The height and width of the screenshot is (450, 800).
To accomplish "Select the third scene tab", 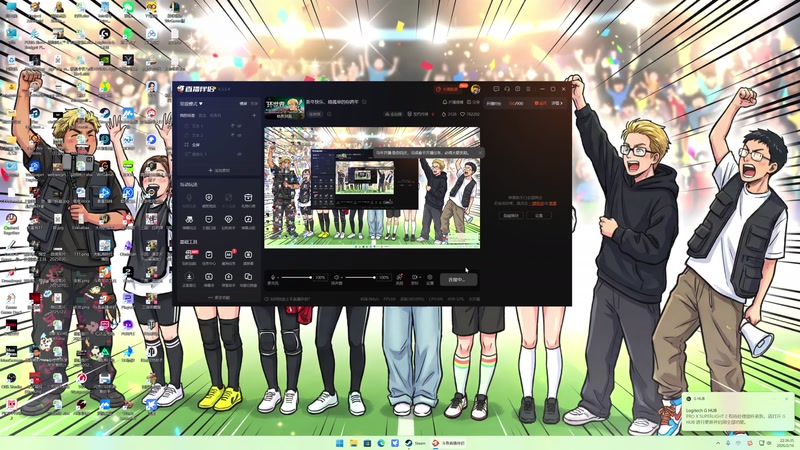I will (x=215, y=115).
